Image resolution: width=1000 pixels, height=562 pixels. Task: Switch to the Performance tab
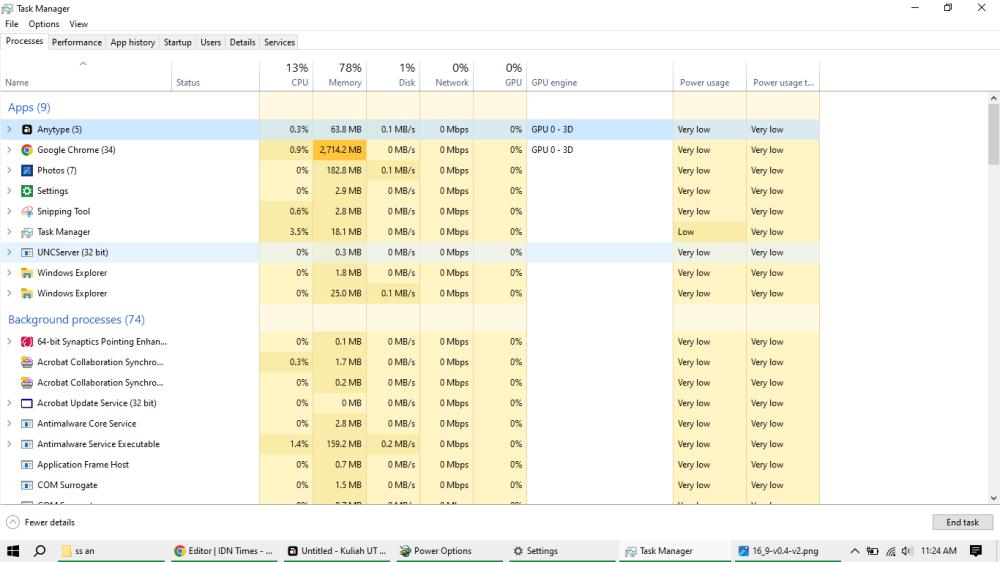77,42
